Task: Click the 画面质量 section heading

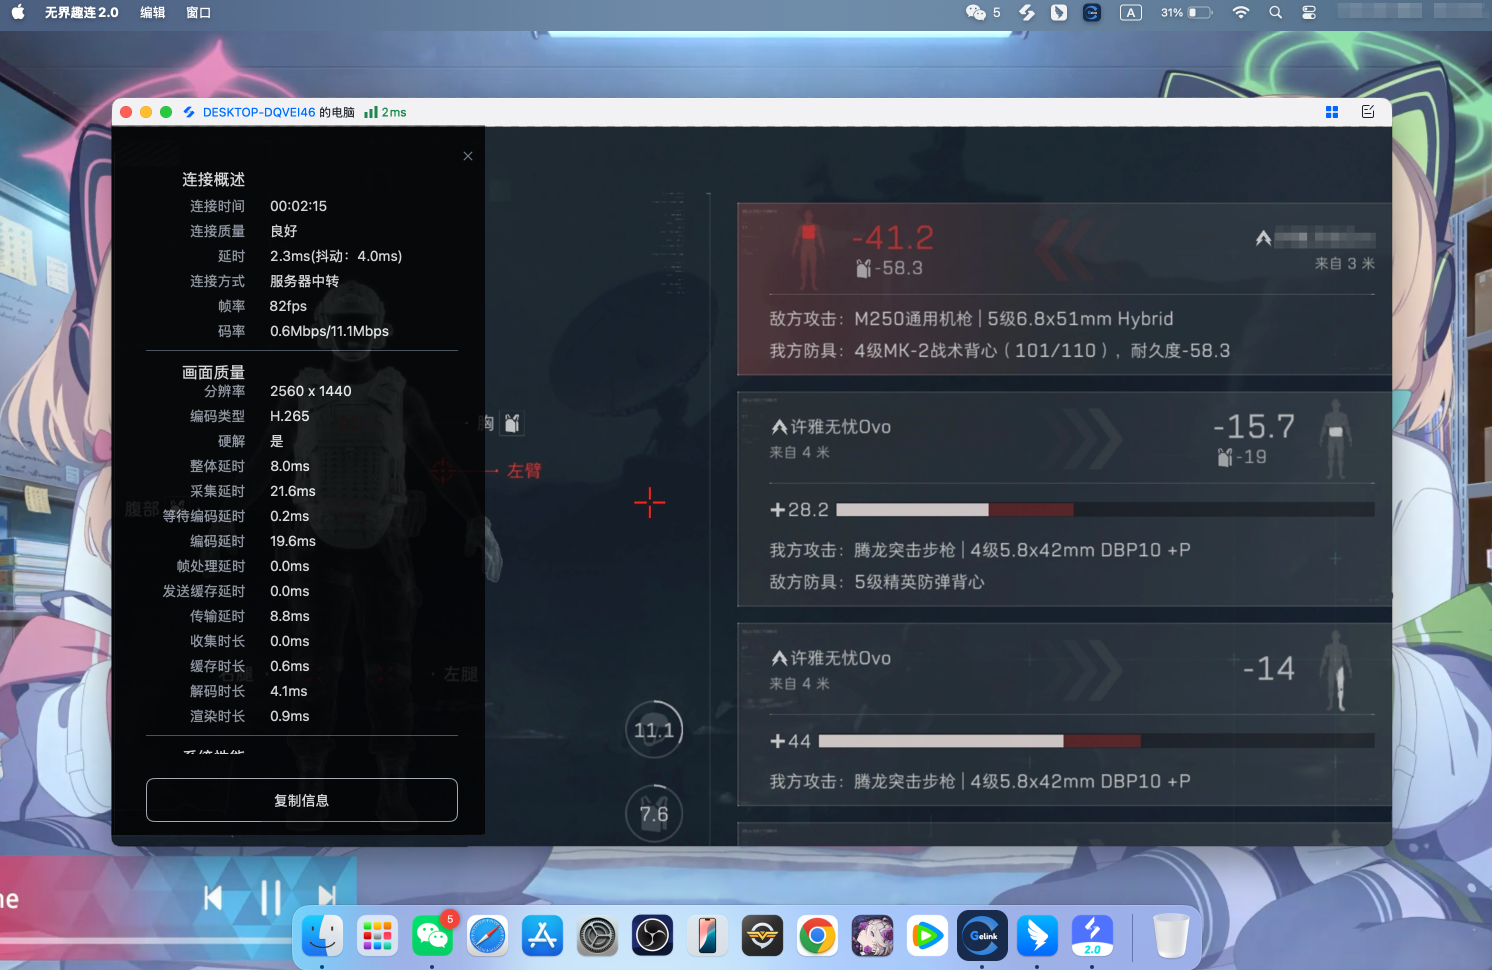Action: [213, 372]
